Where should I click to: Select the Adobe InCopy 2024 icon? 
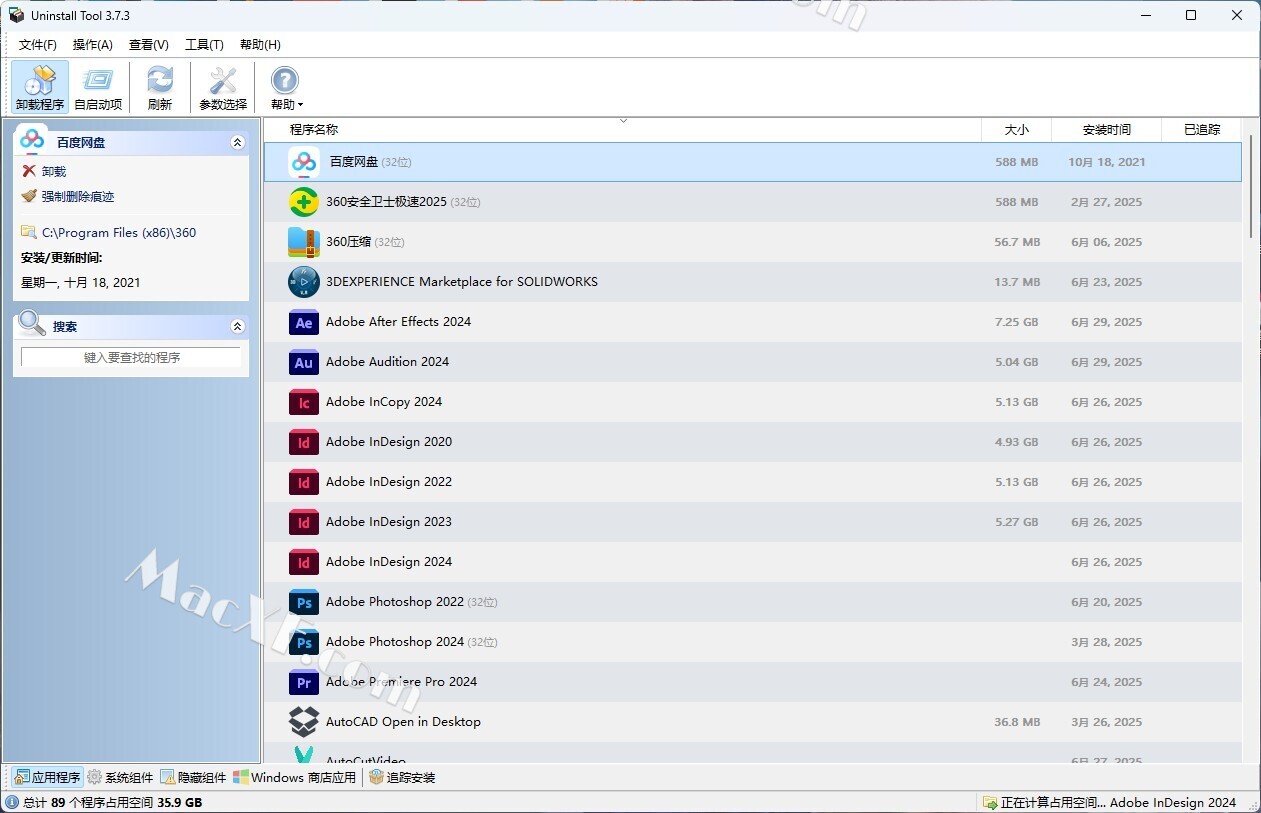(x=304, y=402)
